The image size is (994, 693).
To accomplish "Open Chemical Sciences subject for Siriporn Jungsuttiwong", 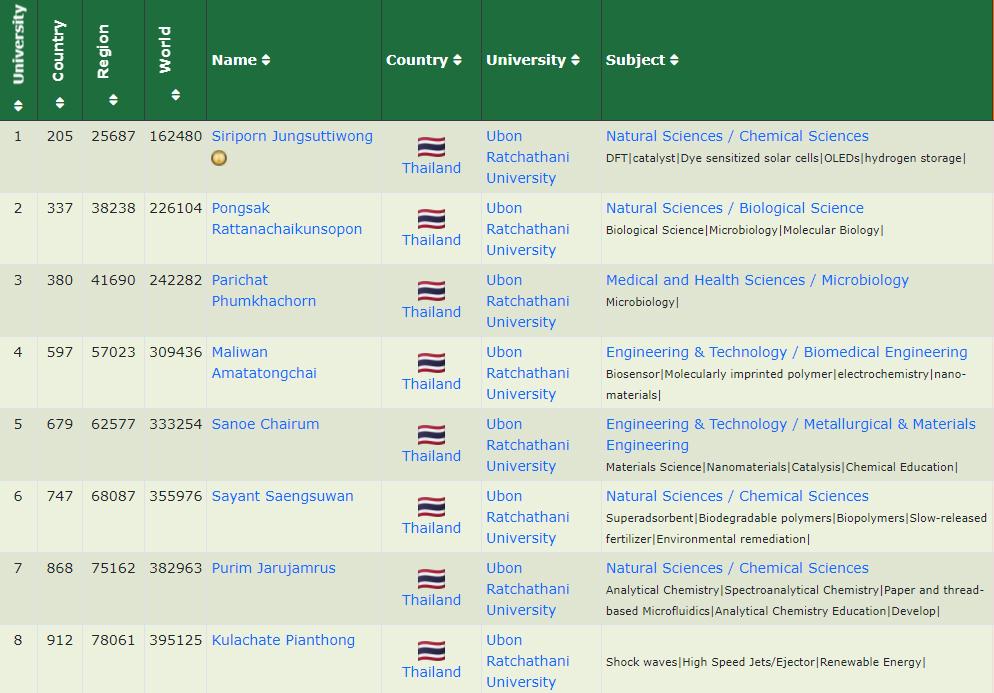I will coord(737,136).
